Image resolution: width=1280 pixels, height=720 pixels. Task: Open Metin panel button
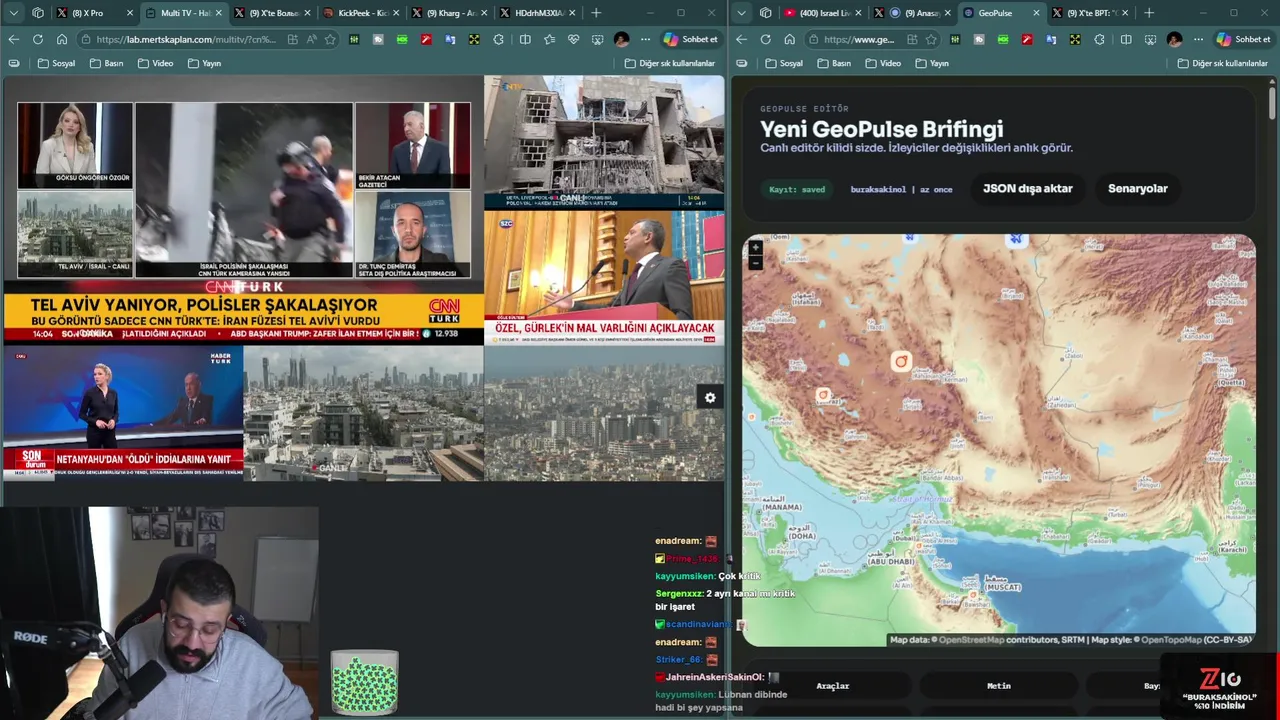click(998, 686)
